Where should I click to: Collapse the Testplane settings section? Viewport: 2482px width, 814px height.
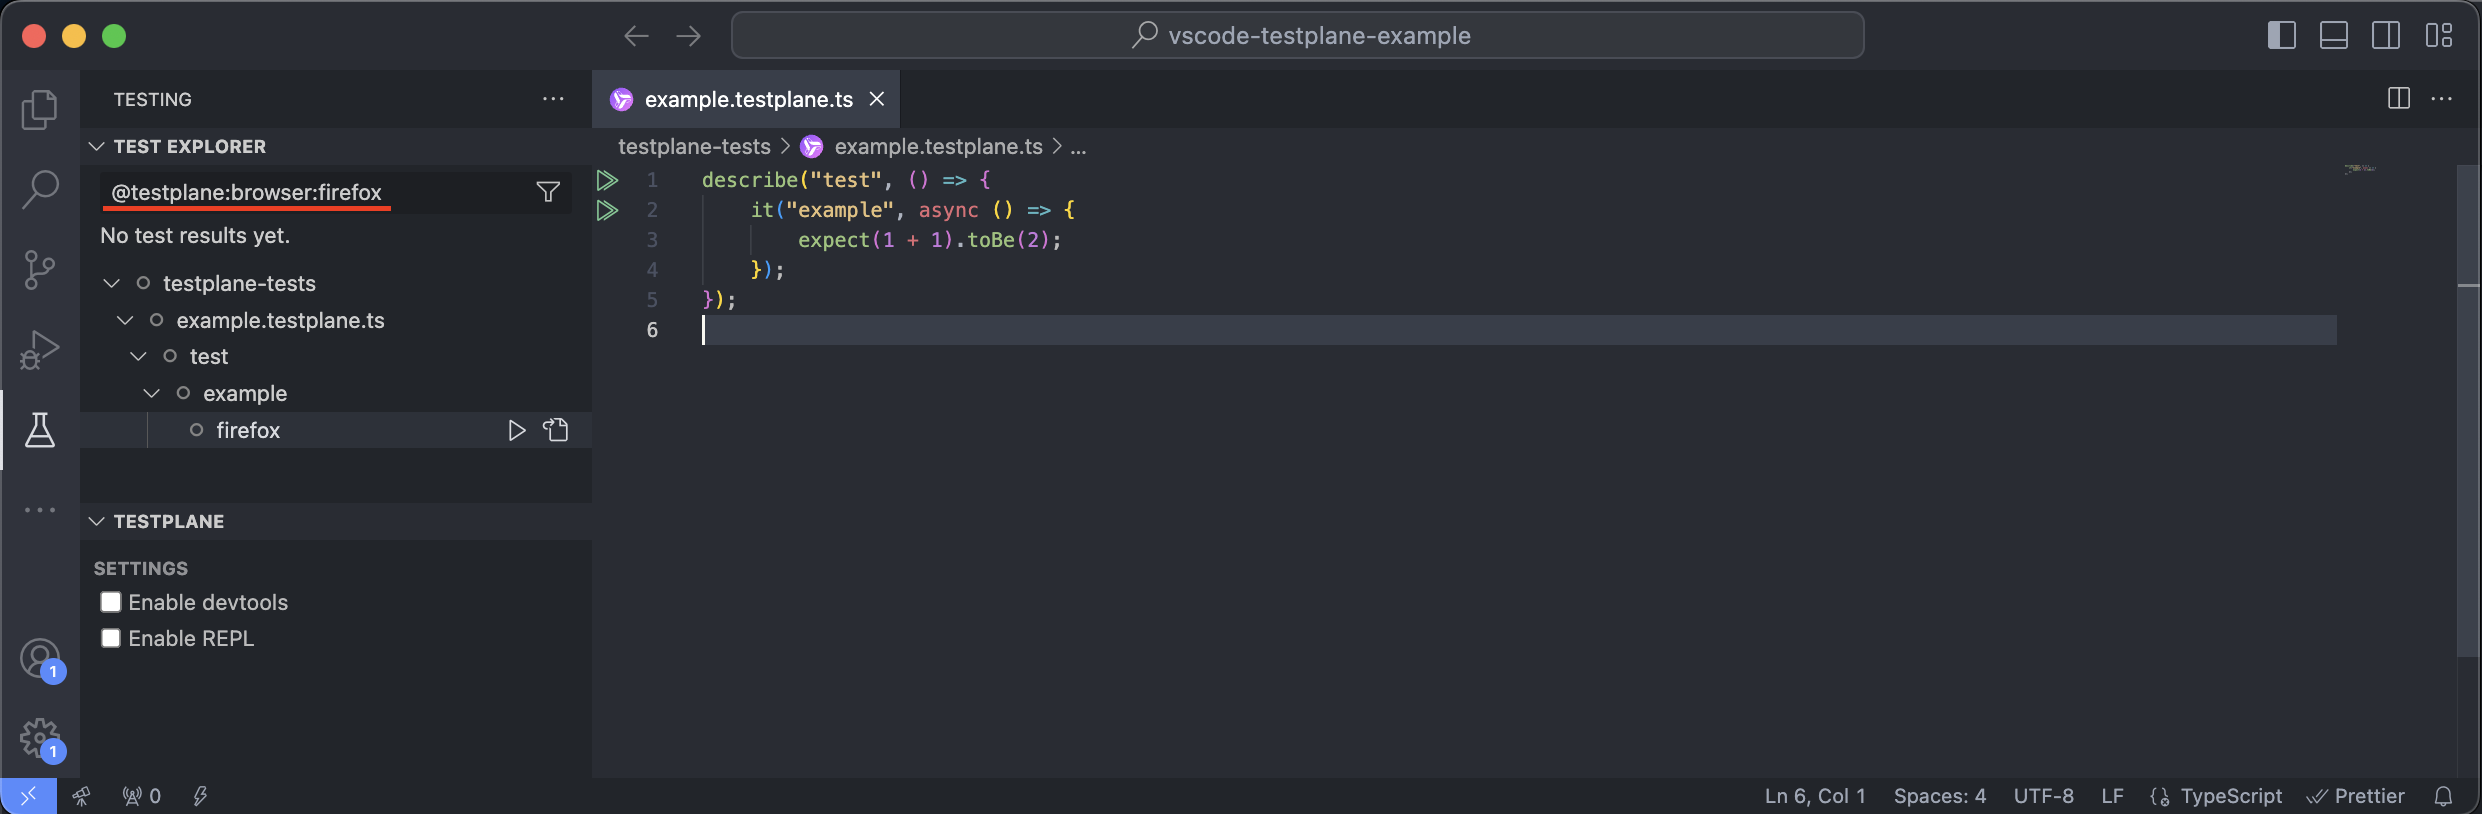[97, 522]
